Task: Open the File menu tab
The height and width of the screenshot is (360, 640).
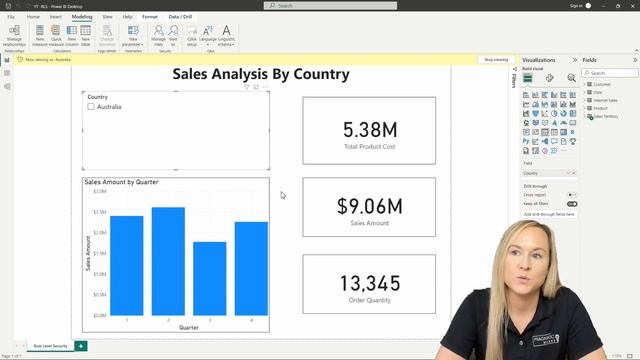Action: [x=11, y=17]
